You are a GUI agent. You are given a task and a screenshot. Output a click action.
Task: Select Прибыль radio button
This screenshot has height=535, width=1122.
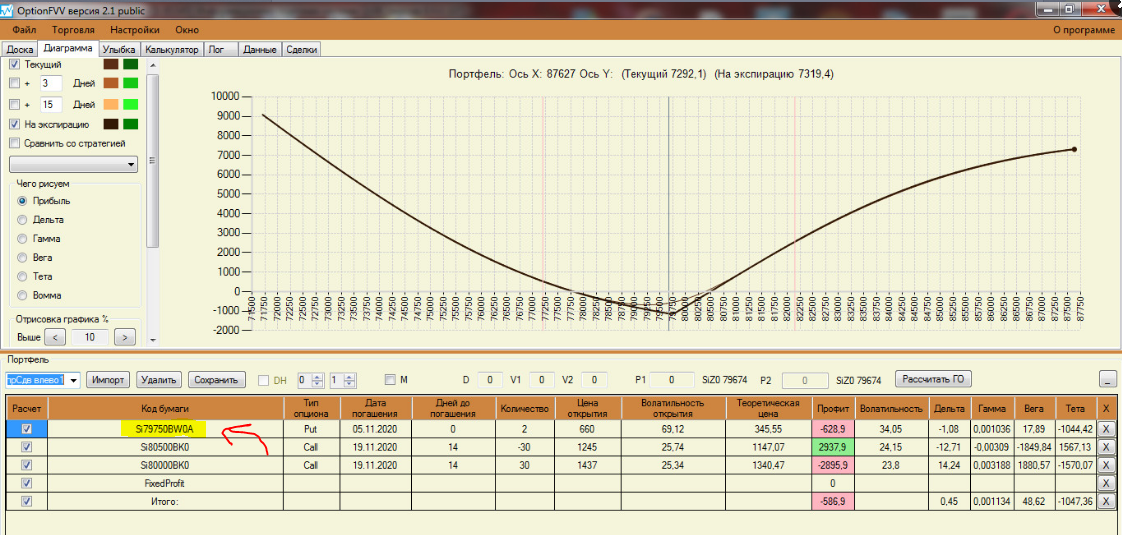pos(21,201)
